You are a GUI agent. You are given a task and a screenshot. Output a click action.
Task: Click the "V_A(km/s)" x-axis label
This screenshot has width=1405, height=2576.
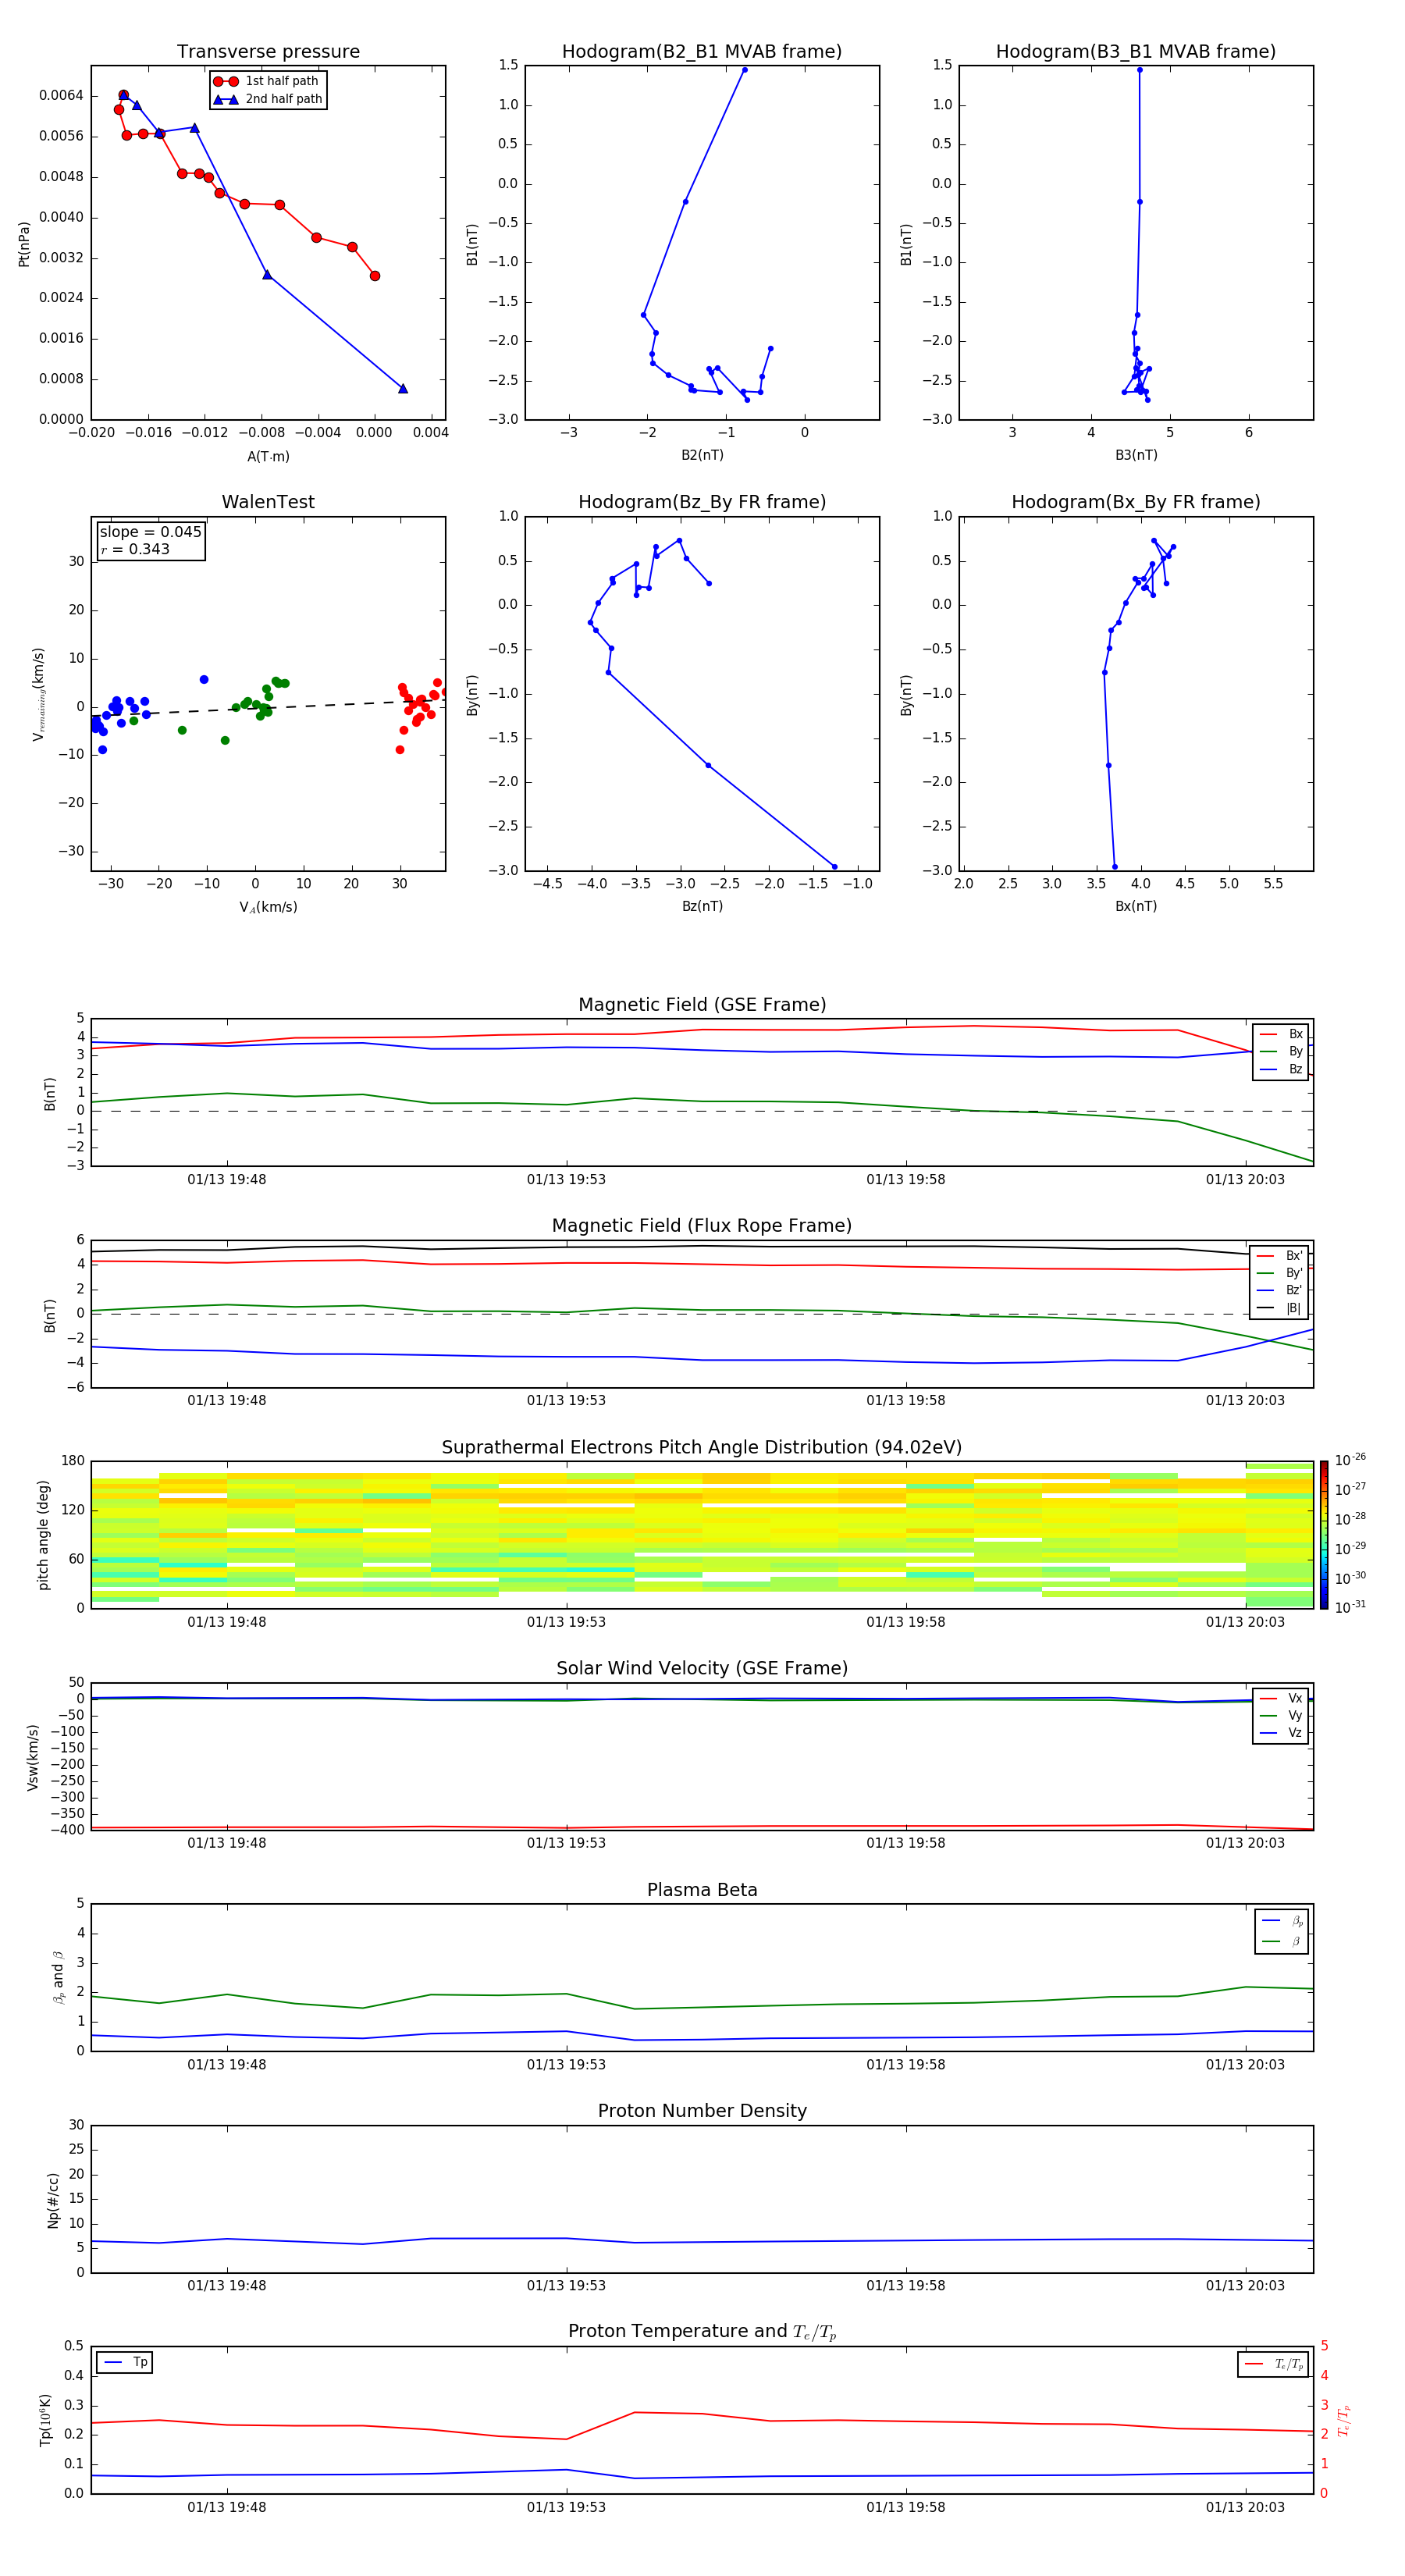(268, 907)
